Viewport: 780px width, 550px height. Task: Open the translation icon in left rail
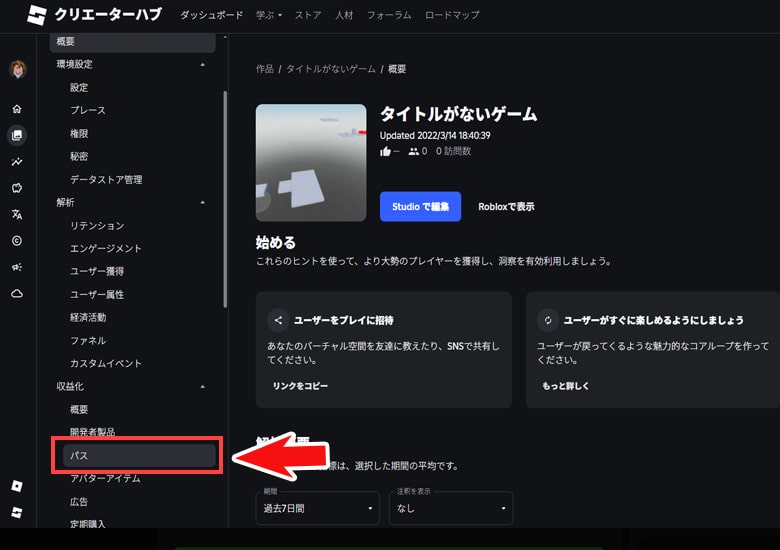(17, 214)
